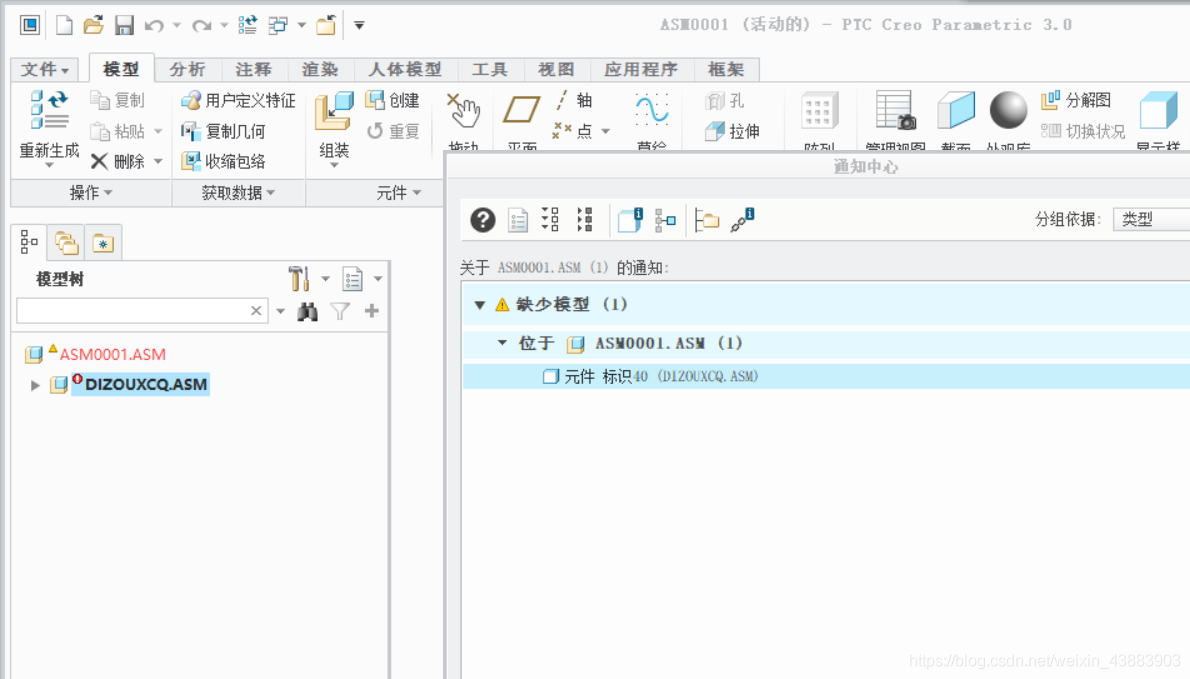Open the Operations (操作) group dropdown
This screenshot has height=679, width=1190.
(x=91, y=193)
